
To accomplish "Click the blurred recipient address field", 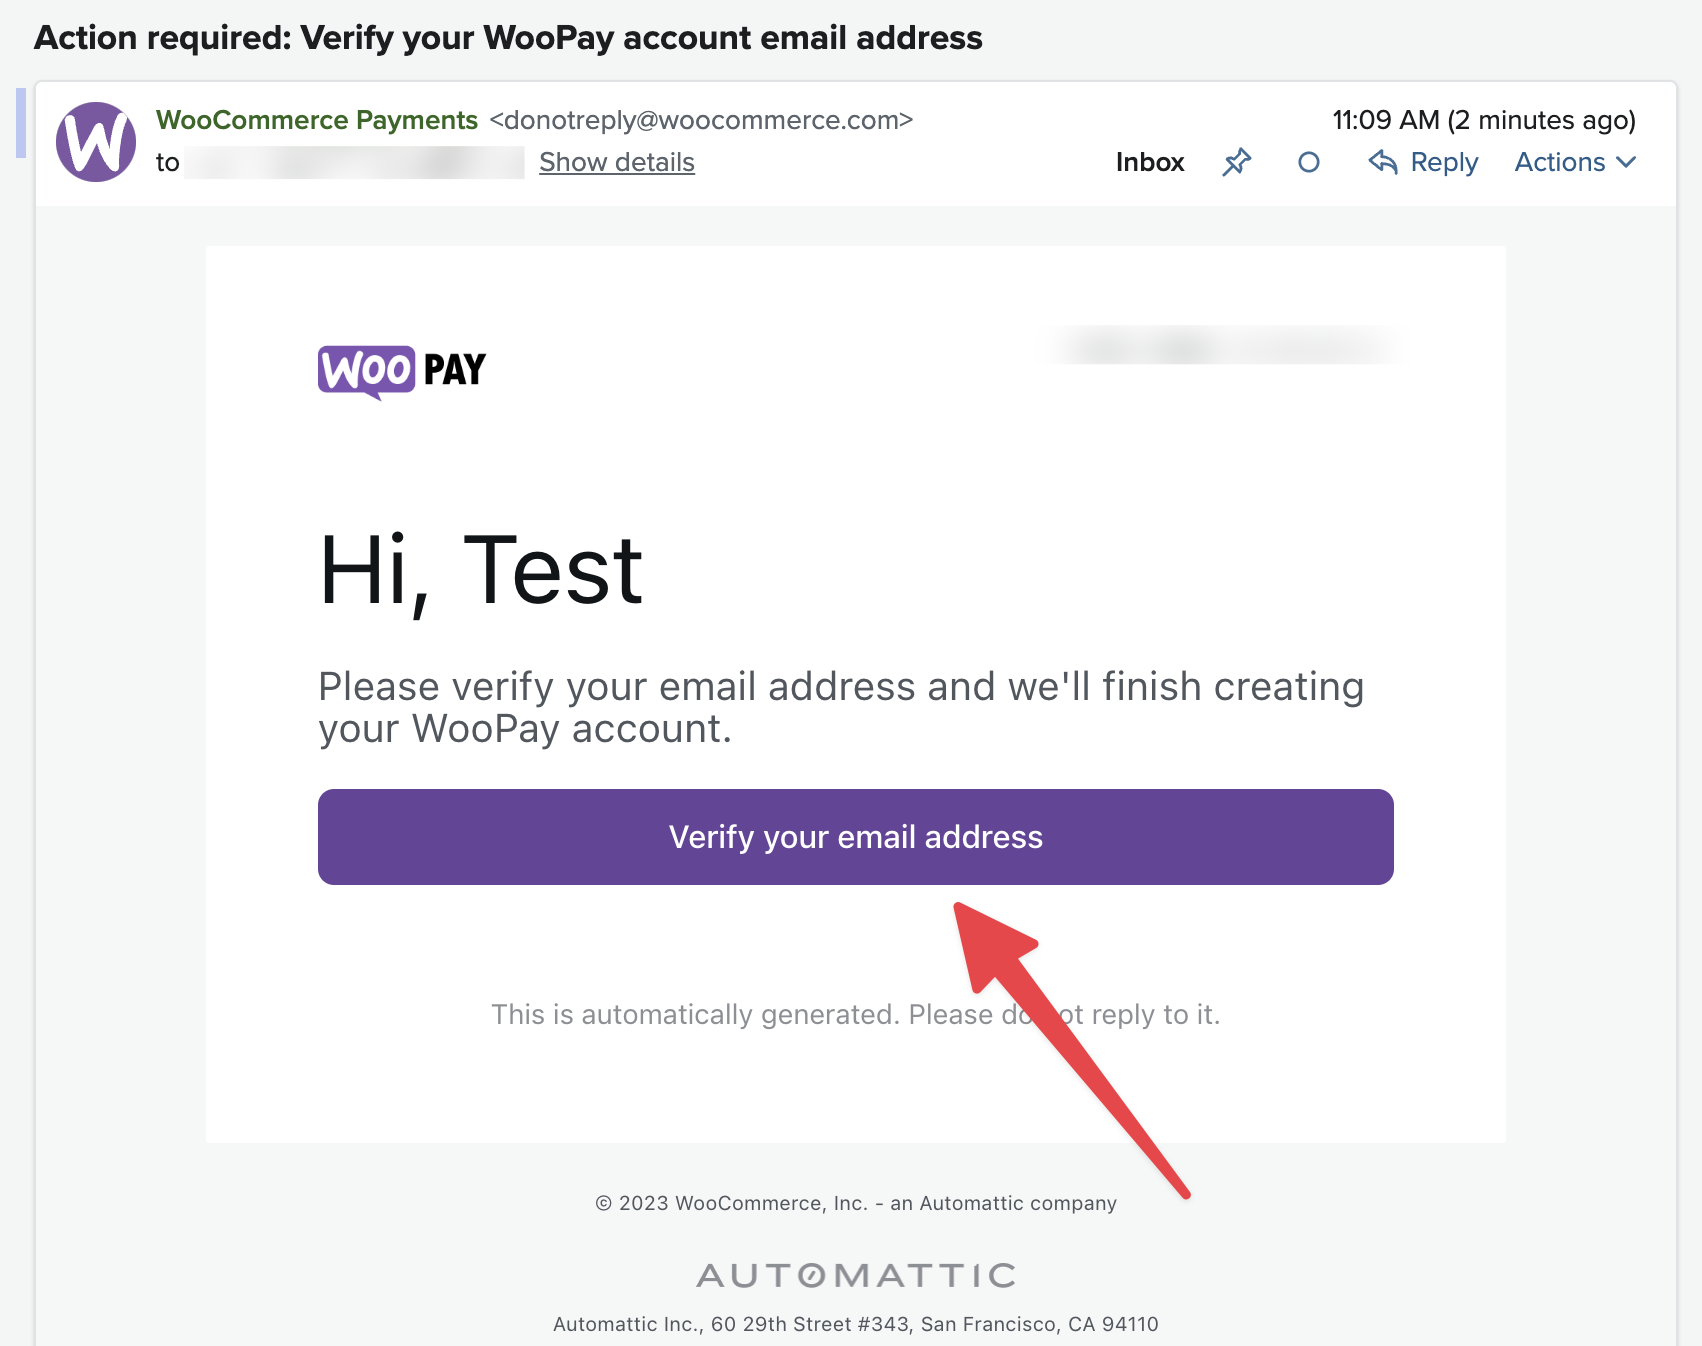I will (354, 162).
